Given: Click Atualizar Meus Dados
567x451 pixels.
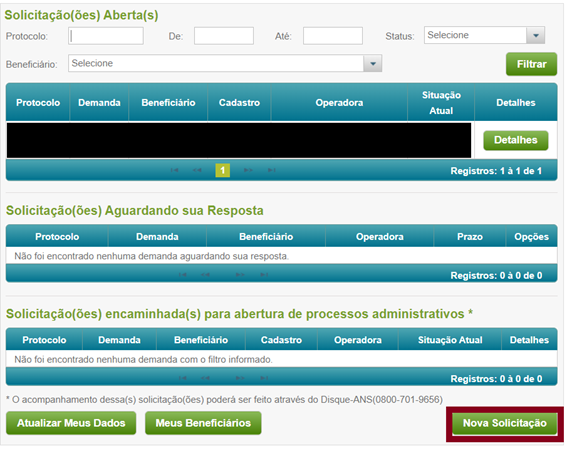Looking at the screenshot, I should coord(71,423).
